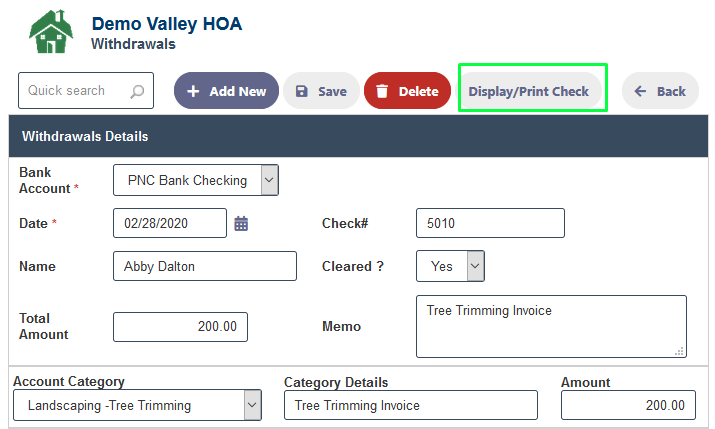The width and height of the screenshot is (715, 429).
Task: Click Display/Print Check button
Action: pyautogui.click(x=528, y=91)
